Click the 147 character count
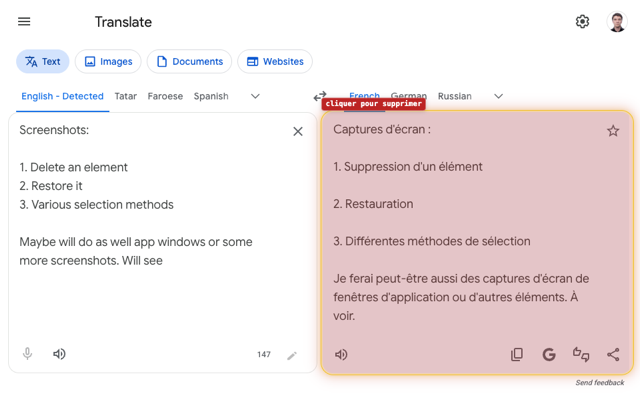Viewport: 640px width, 400px height. pyautogui.click(x=264, y=354)
